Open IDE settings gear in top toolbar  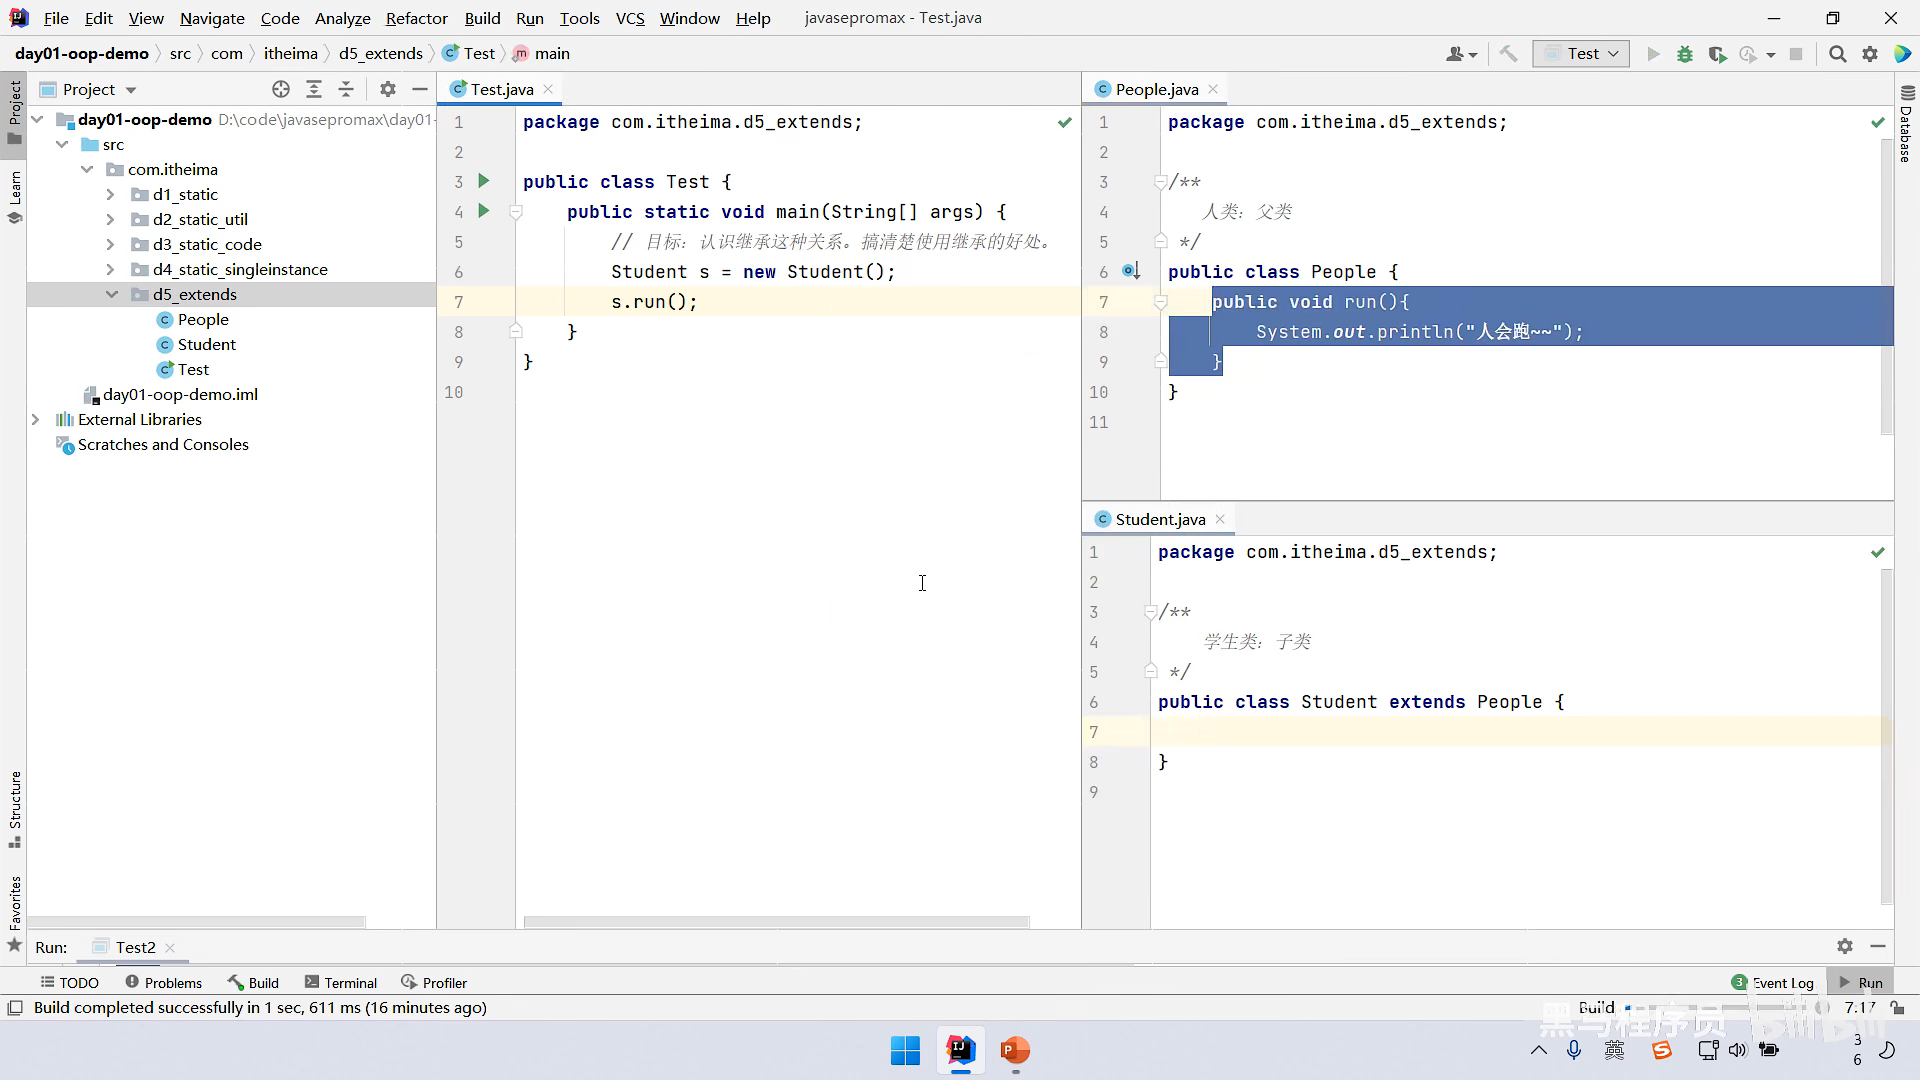(x=1870, y=54)
